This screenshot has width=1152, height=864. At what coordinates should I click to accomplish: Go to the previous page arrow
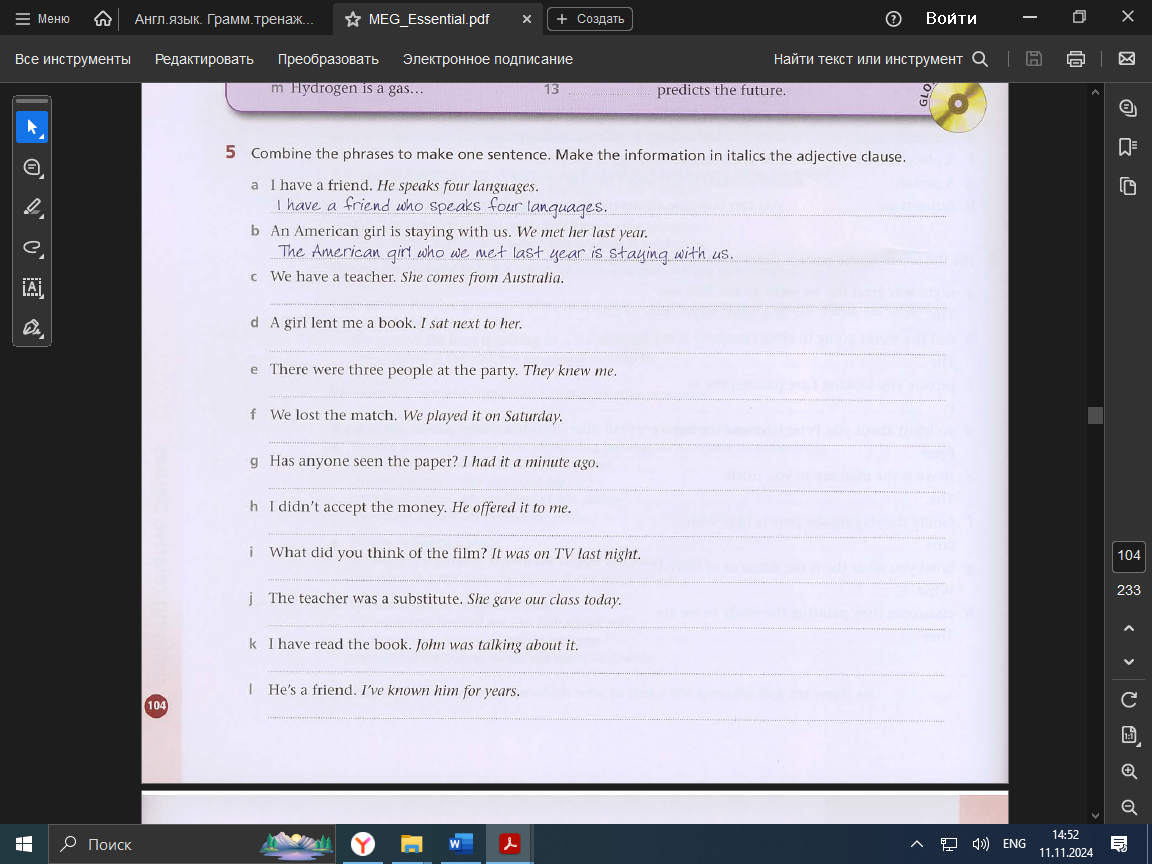[1129, 628]
